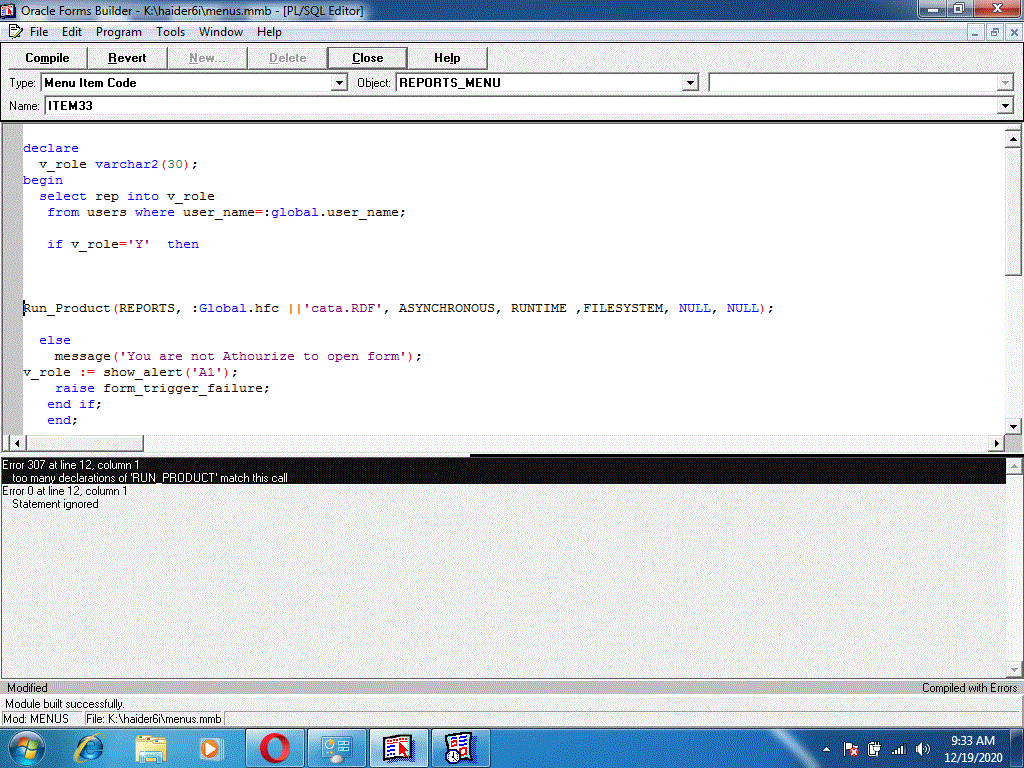Open the media player taskbar icon
The height and width of the screenshot is (768, 1024).
(x=210, y=748)
